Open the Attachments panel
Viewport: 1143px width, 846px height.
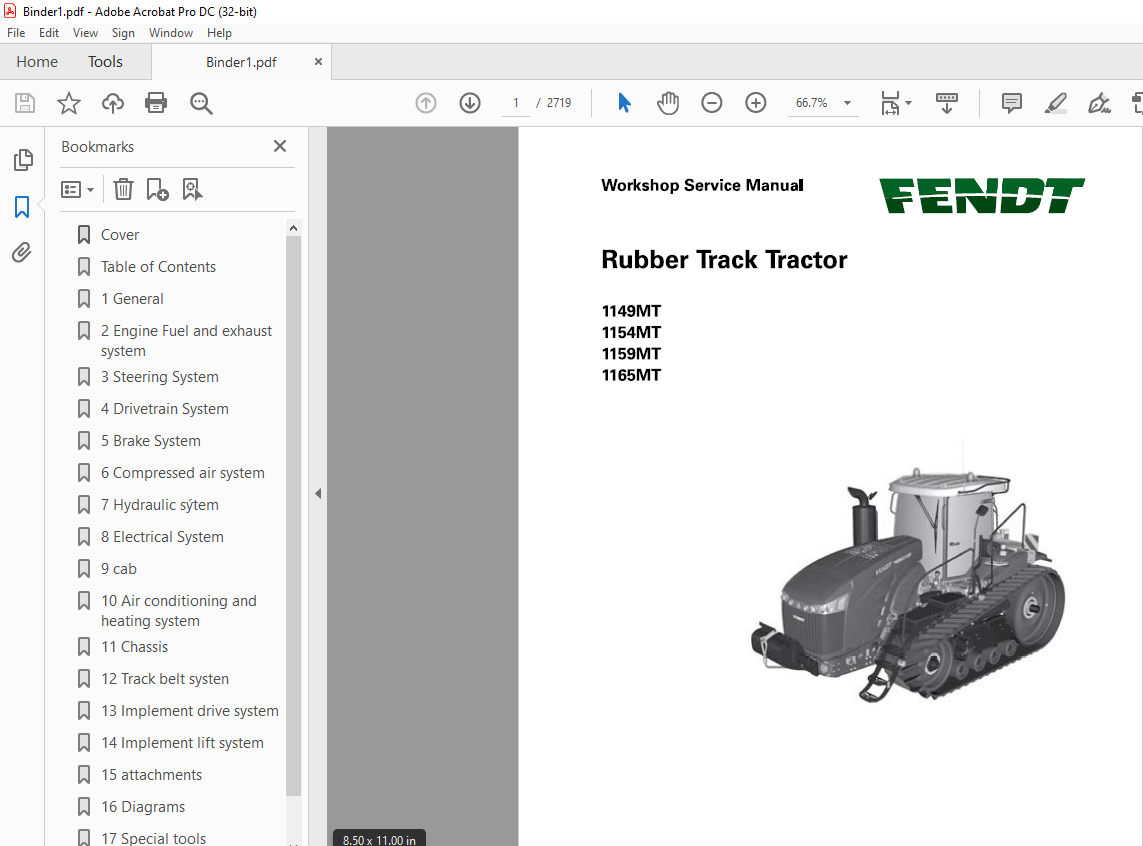pos(22,253)
